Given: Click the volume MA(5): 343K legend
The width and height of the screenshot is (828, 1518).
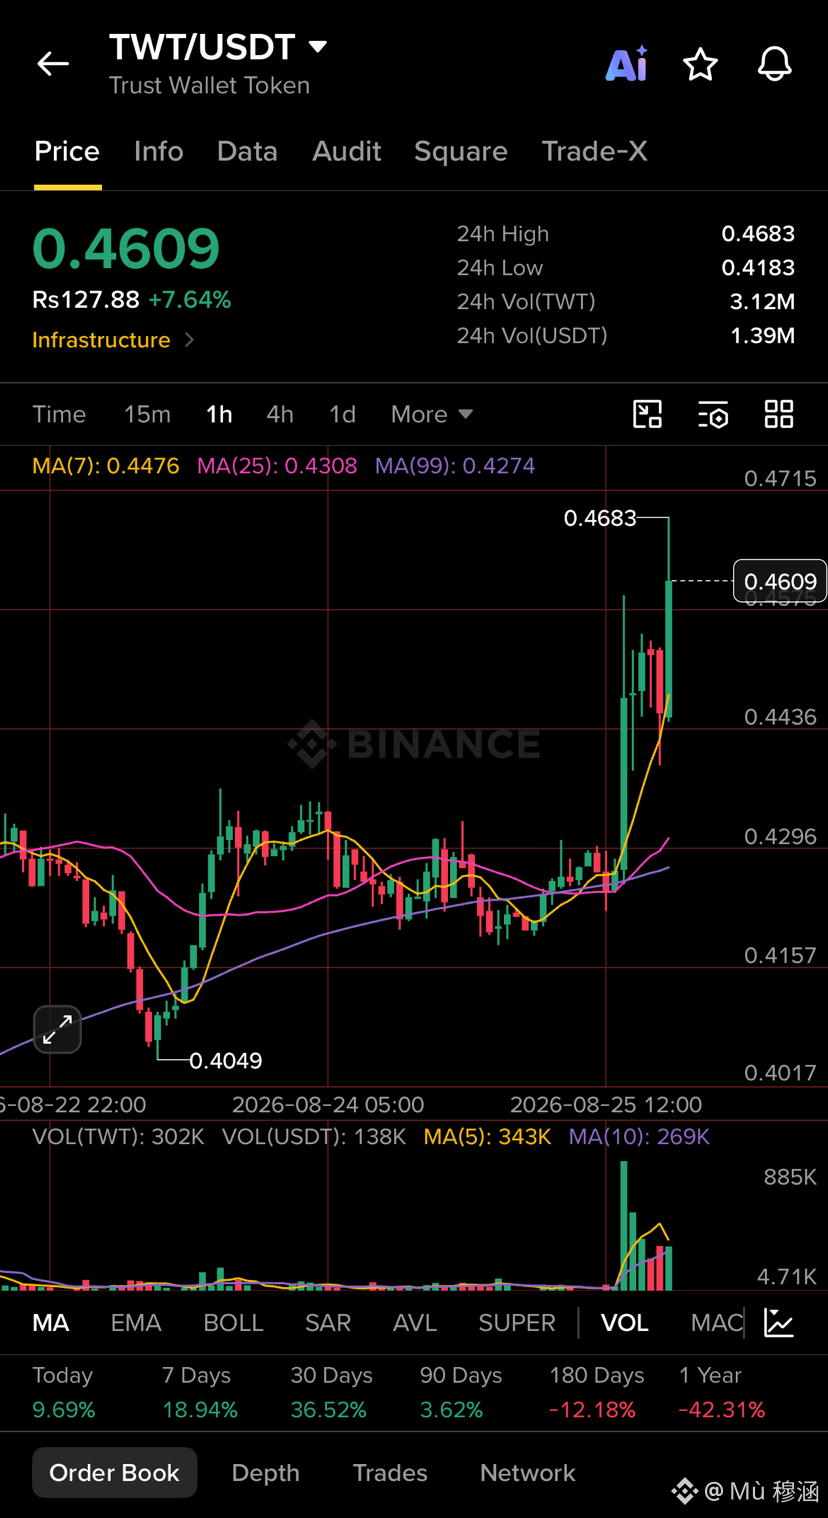Looking at the screenshot, I should (x=488, y=1137).
